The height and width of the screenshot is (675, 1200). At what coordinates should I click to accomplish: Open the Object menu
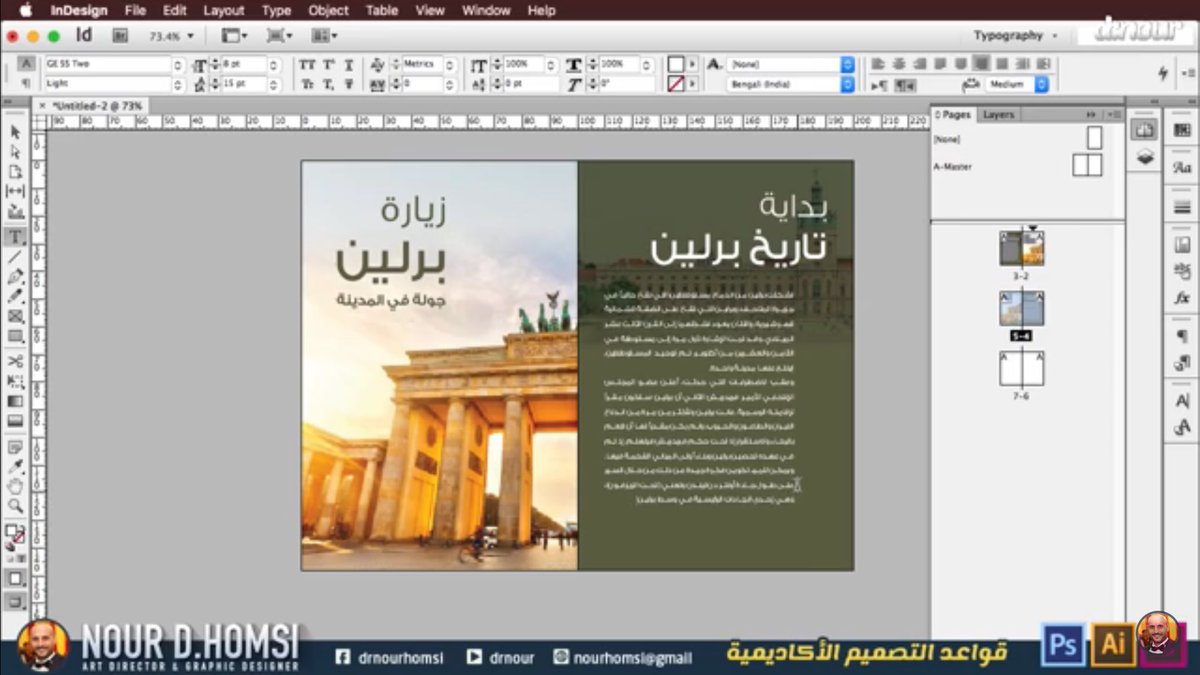coord(328,10)
